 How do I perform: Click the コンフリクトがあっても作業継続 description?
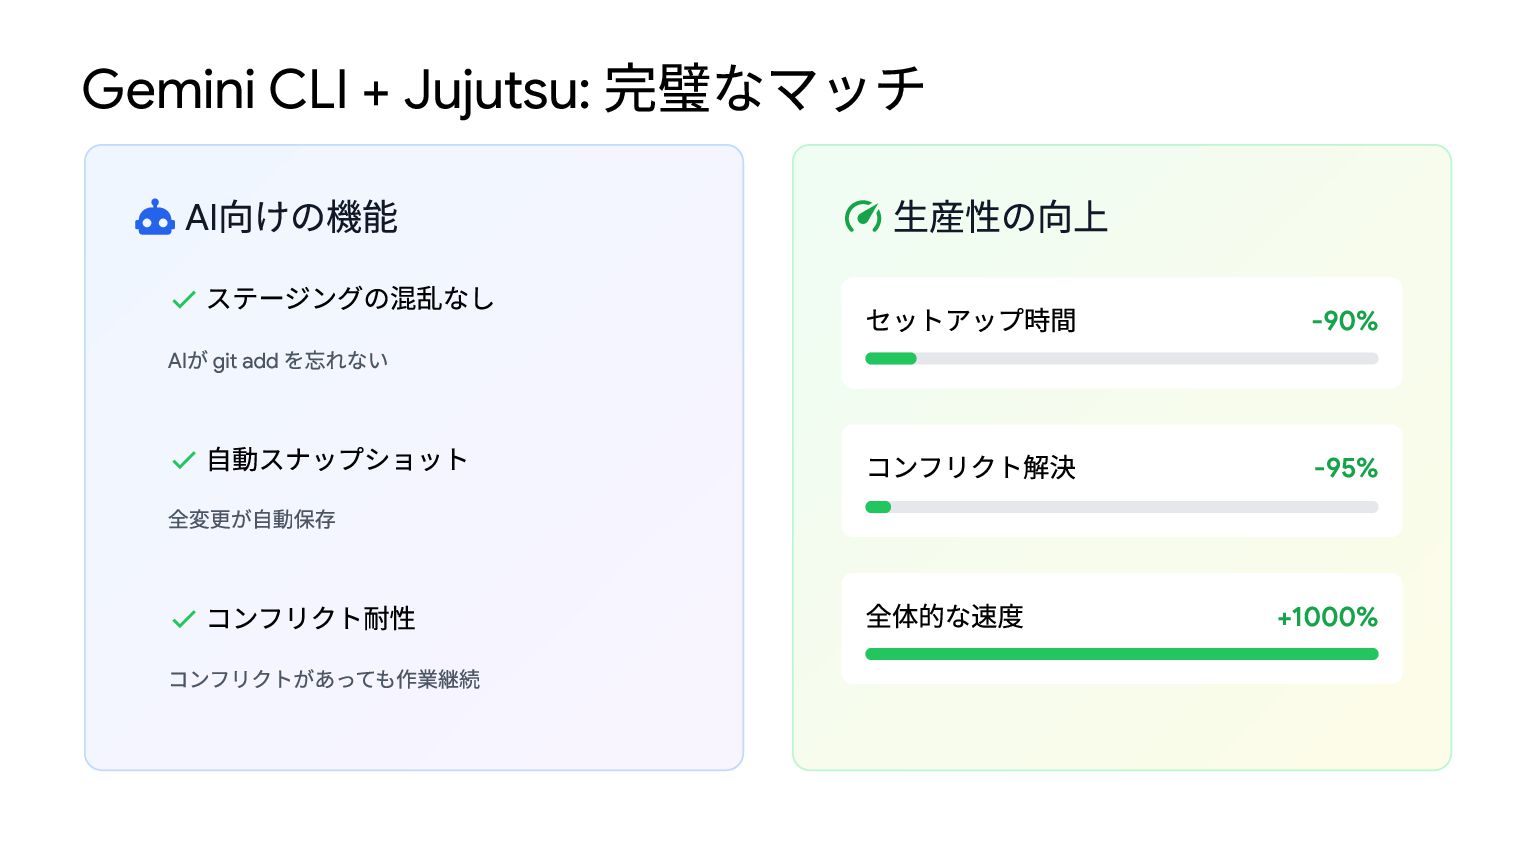pos(324,679)
